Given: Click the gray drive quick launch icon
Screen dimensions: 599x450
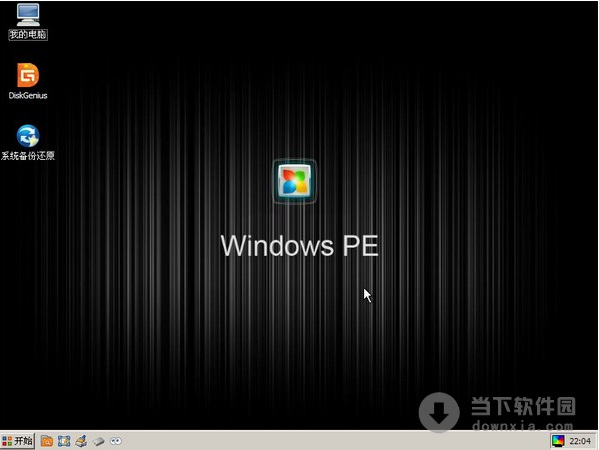Looking at the screenshot, I should (x=99, y=442).
